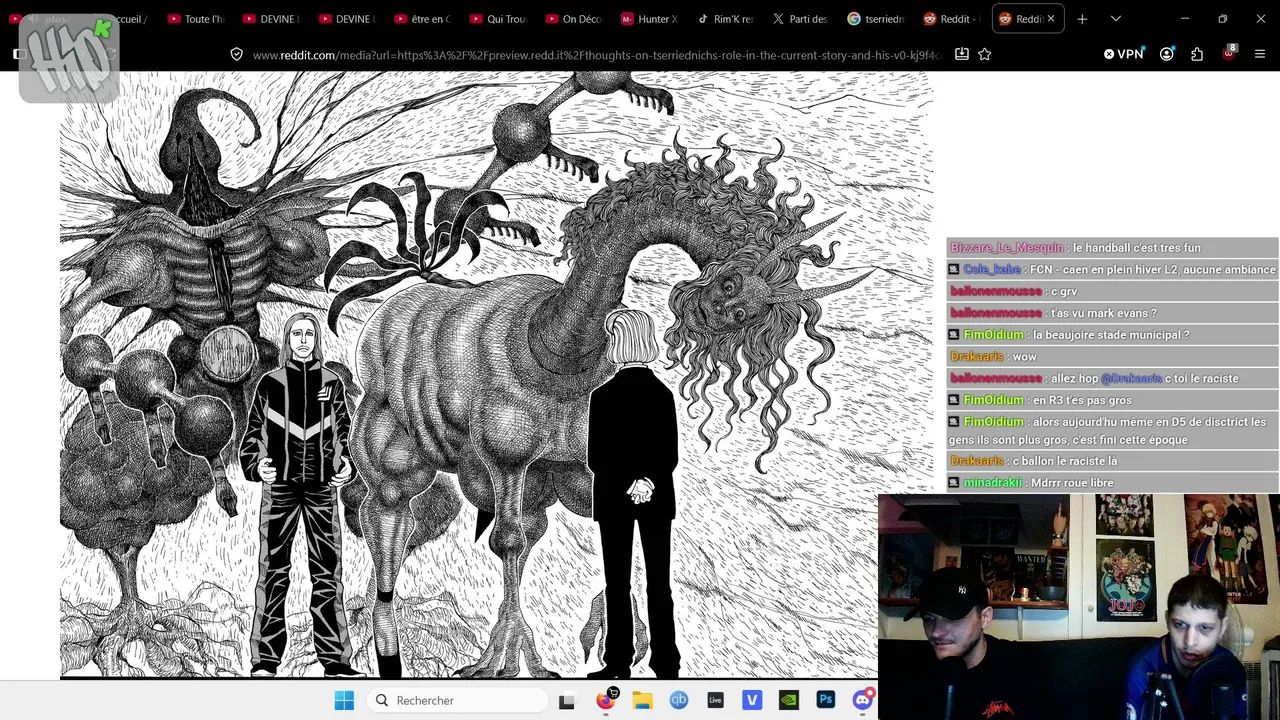Screen dimensions: 1280x720
Task: Switch to the "Qui Trouv" tab
Action: 498,19
